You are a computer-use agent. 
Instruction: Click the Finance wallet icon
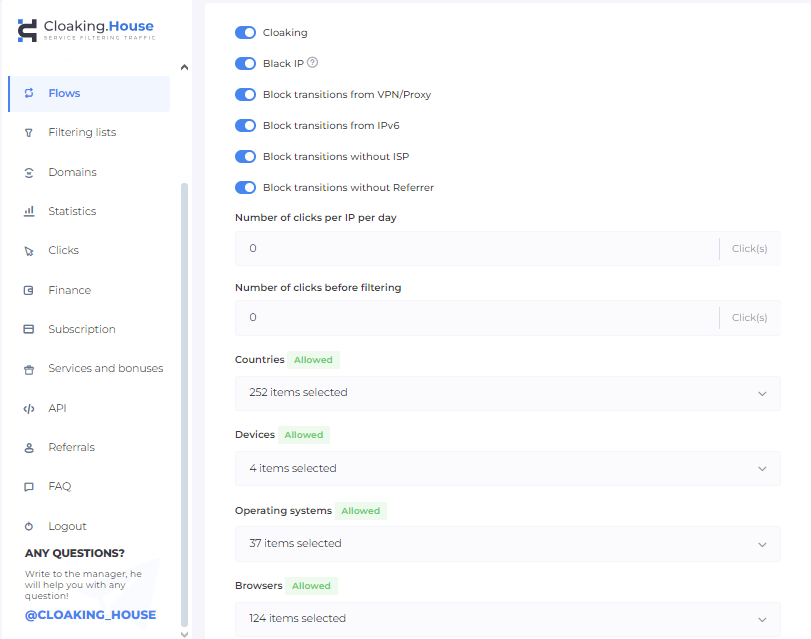point(29,290)
